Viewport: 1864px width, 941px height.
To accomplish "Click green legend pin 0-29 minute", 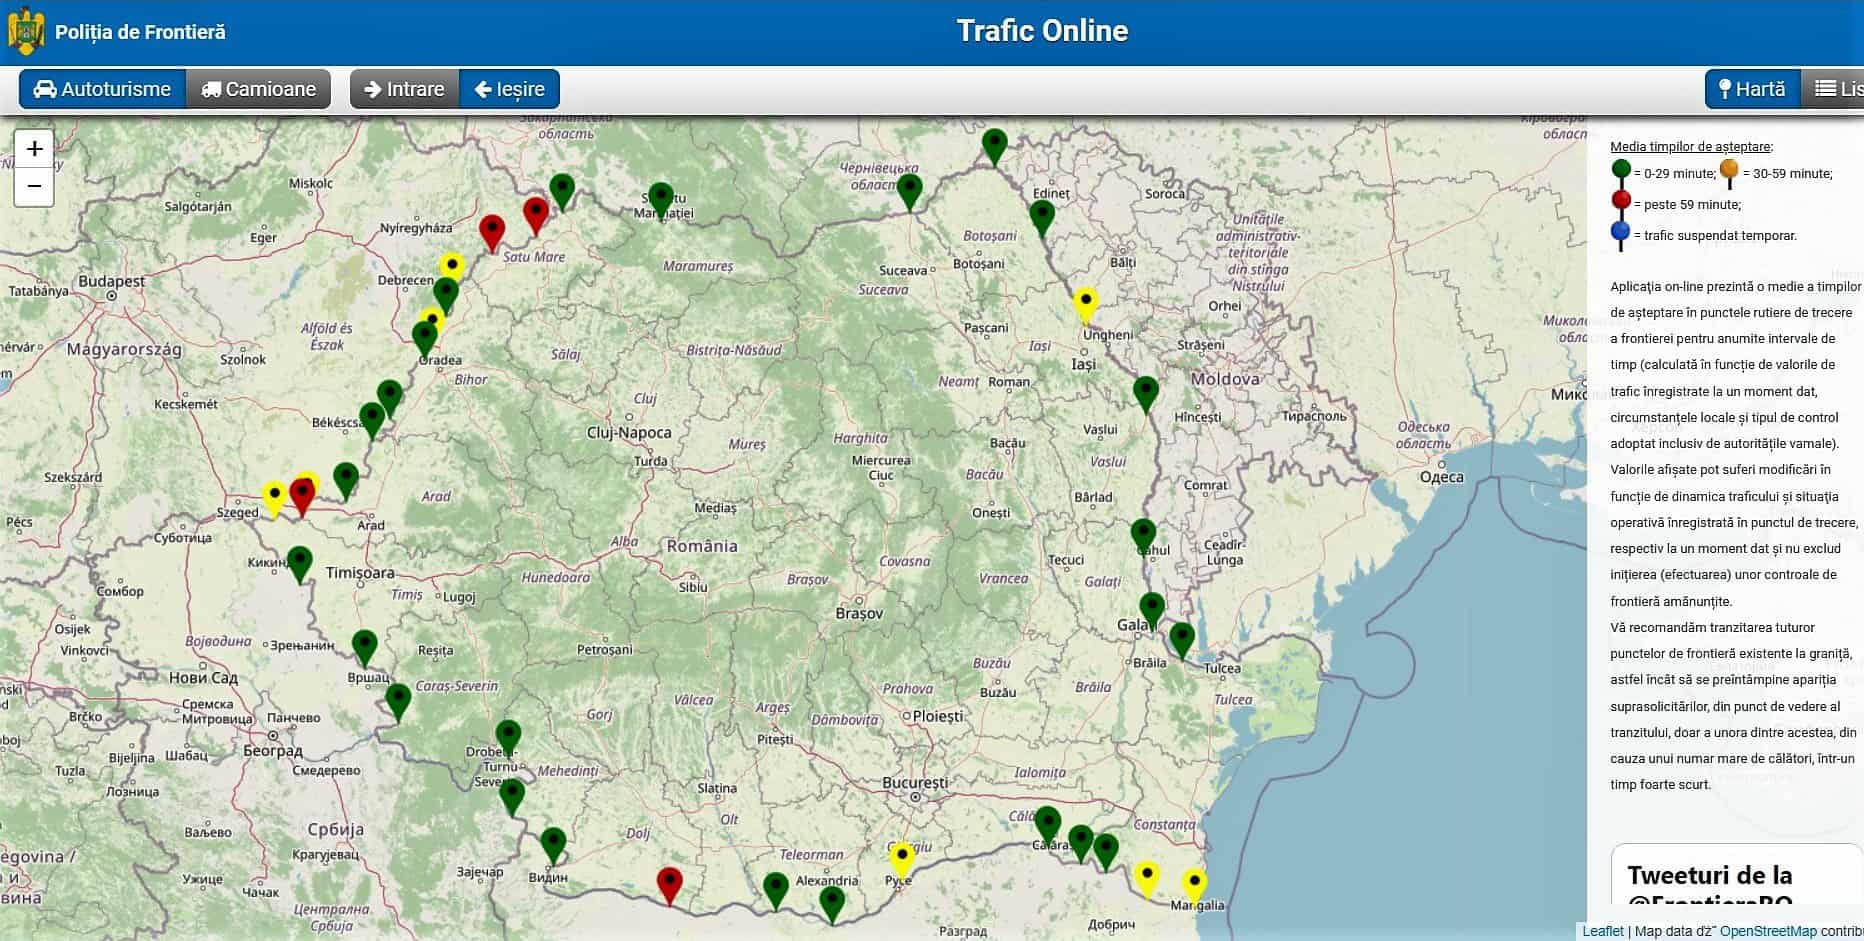I will 1621,173.
